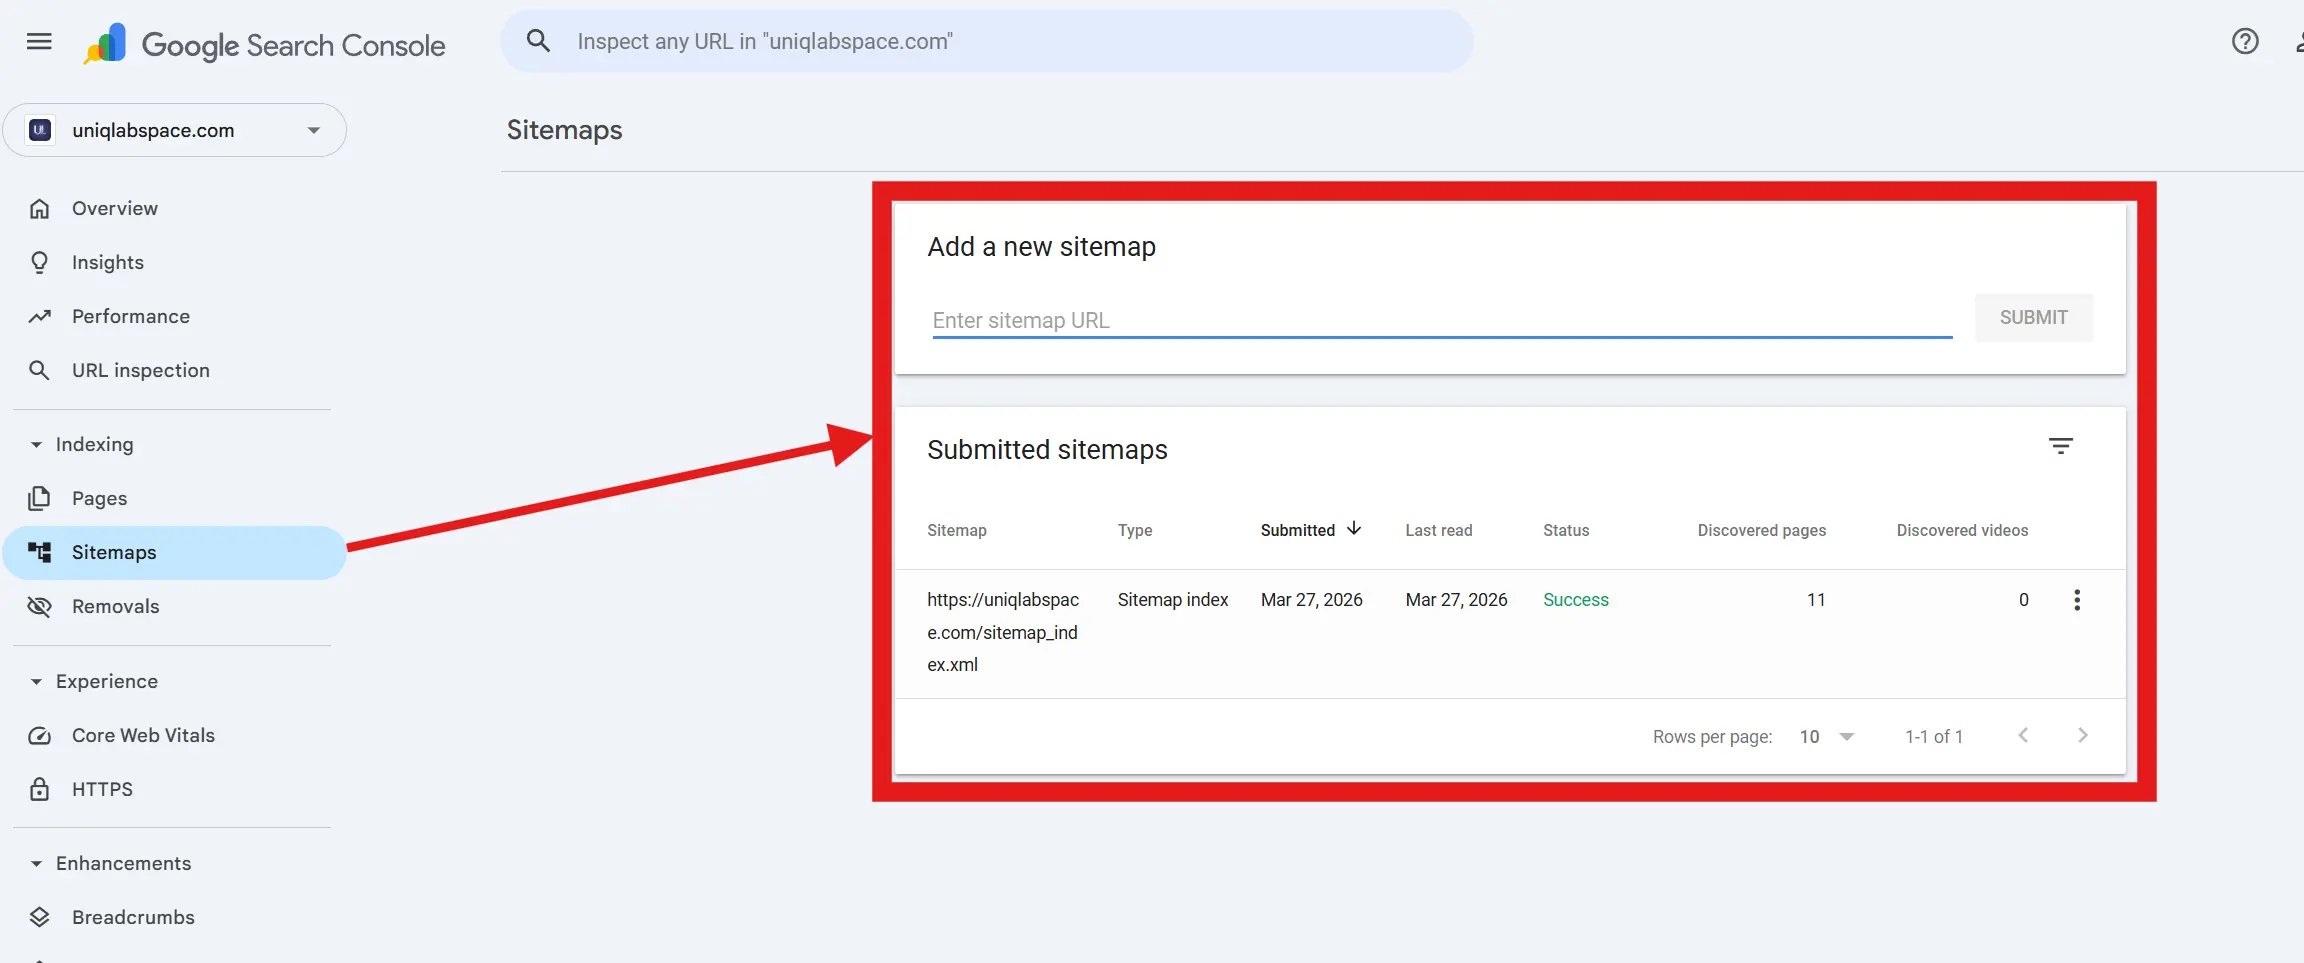Focus the Enter sitemap URL field
The image size is (2304, 963).
[x=1440, y=321]
